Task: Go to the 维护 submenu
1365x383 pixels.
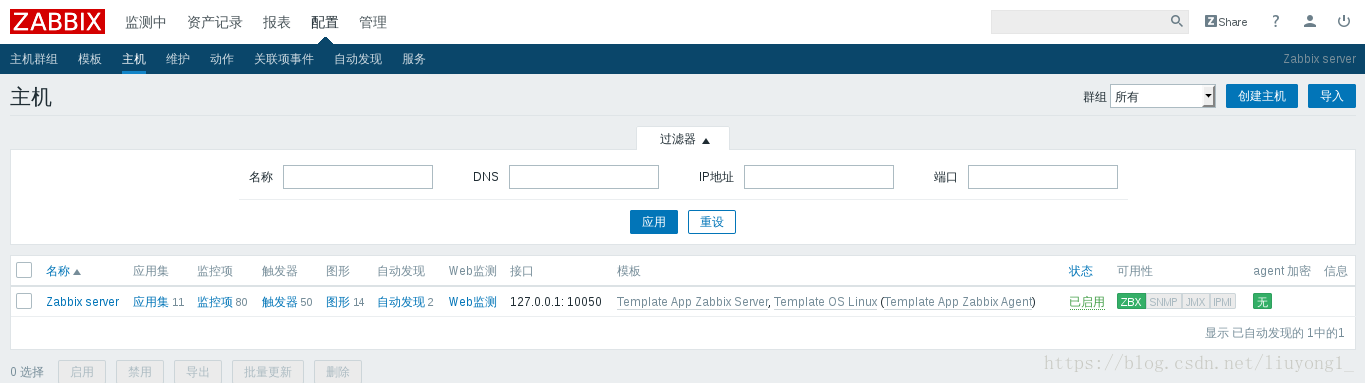Action: (x=178, y=59)
